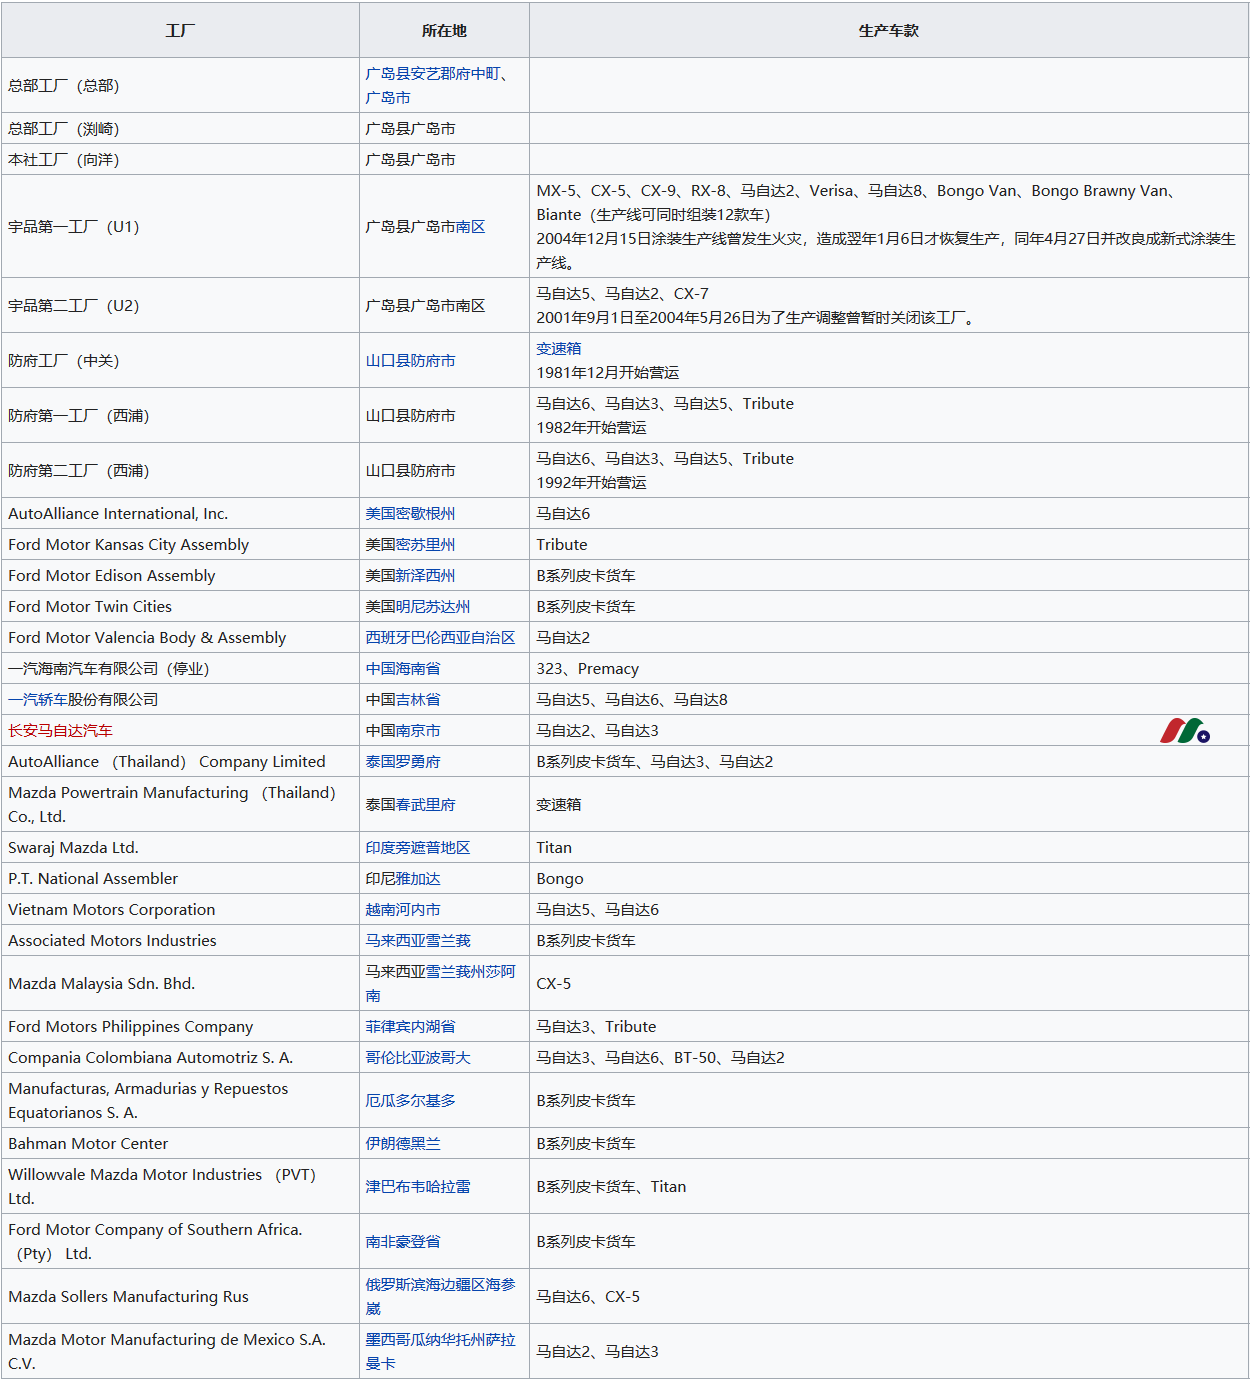This screenshot has height=1380, width=1250.
Task: Visit the 菲律宾内湖省 link
Action: pos(410,1027)
